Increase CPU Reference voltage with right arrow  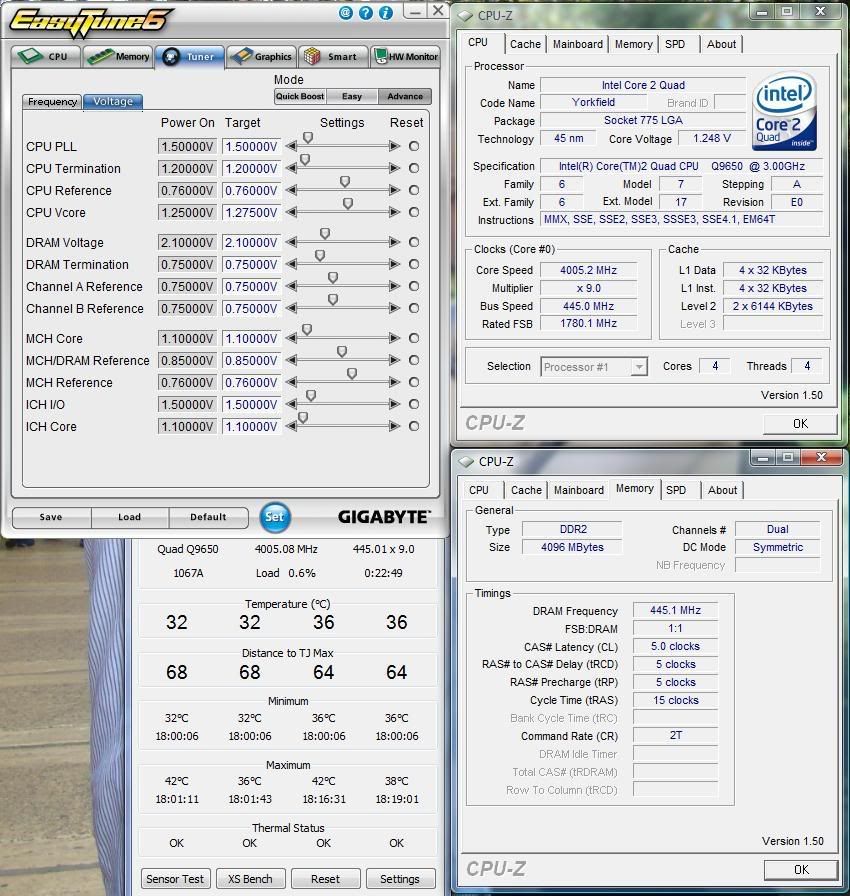point(394,190)
